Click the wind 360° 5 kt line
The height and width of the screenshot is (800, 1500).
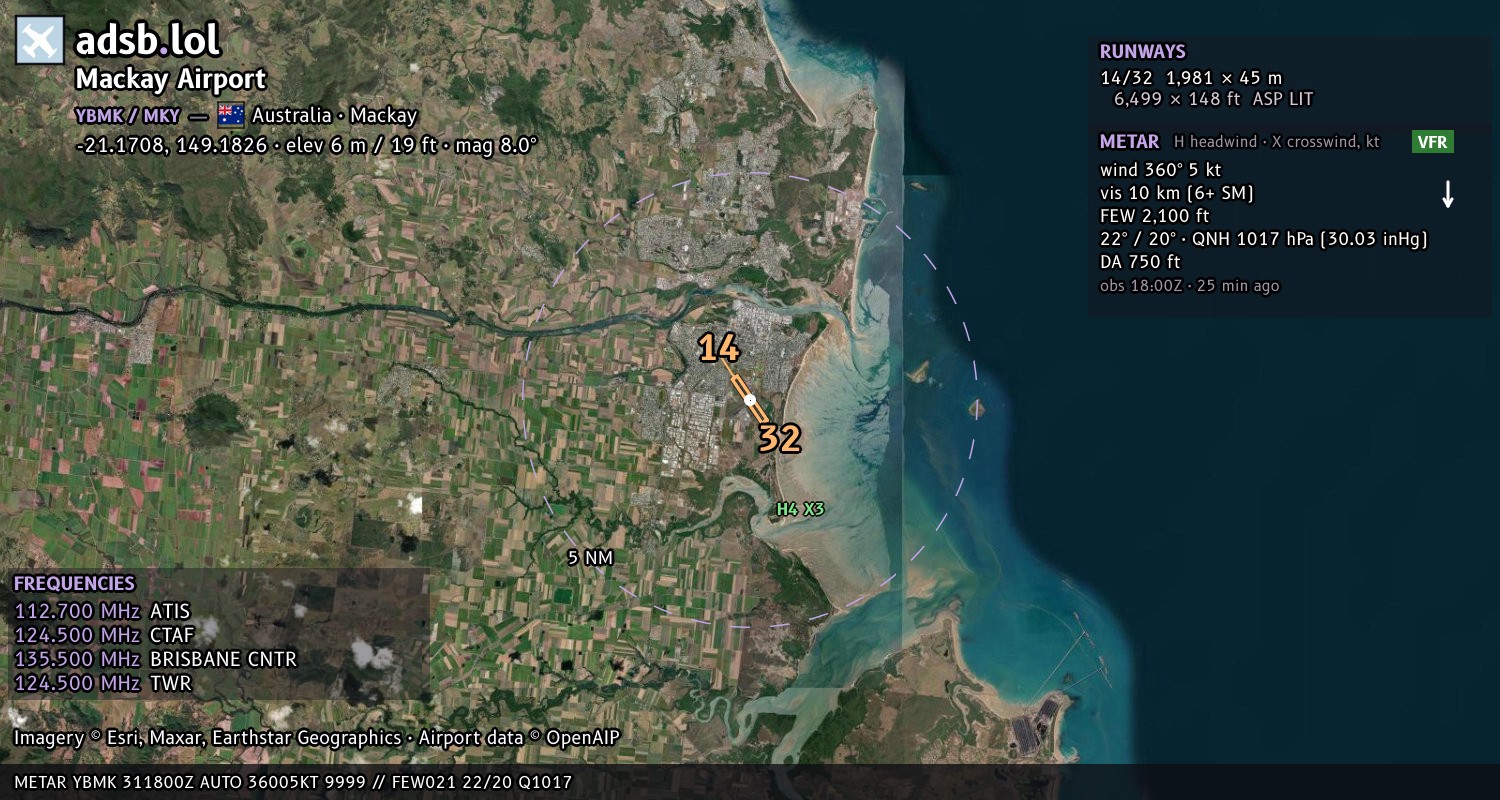(1160, 170)
